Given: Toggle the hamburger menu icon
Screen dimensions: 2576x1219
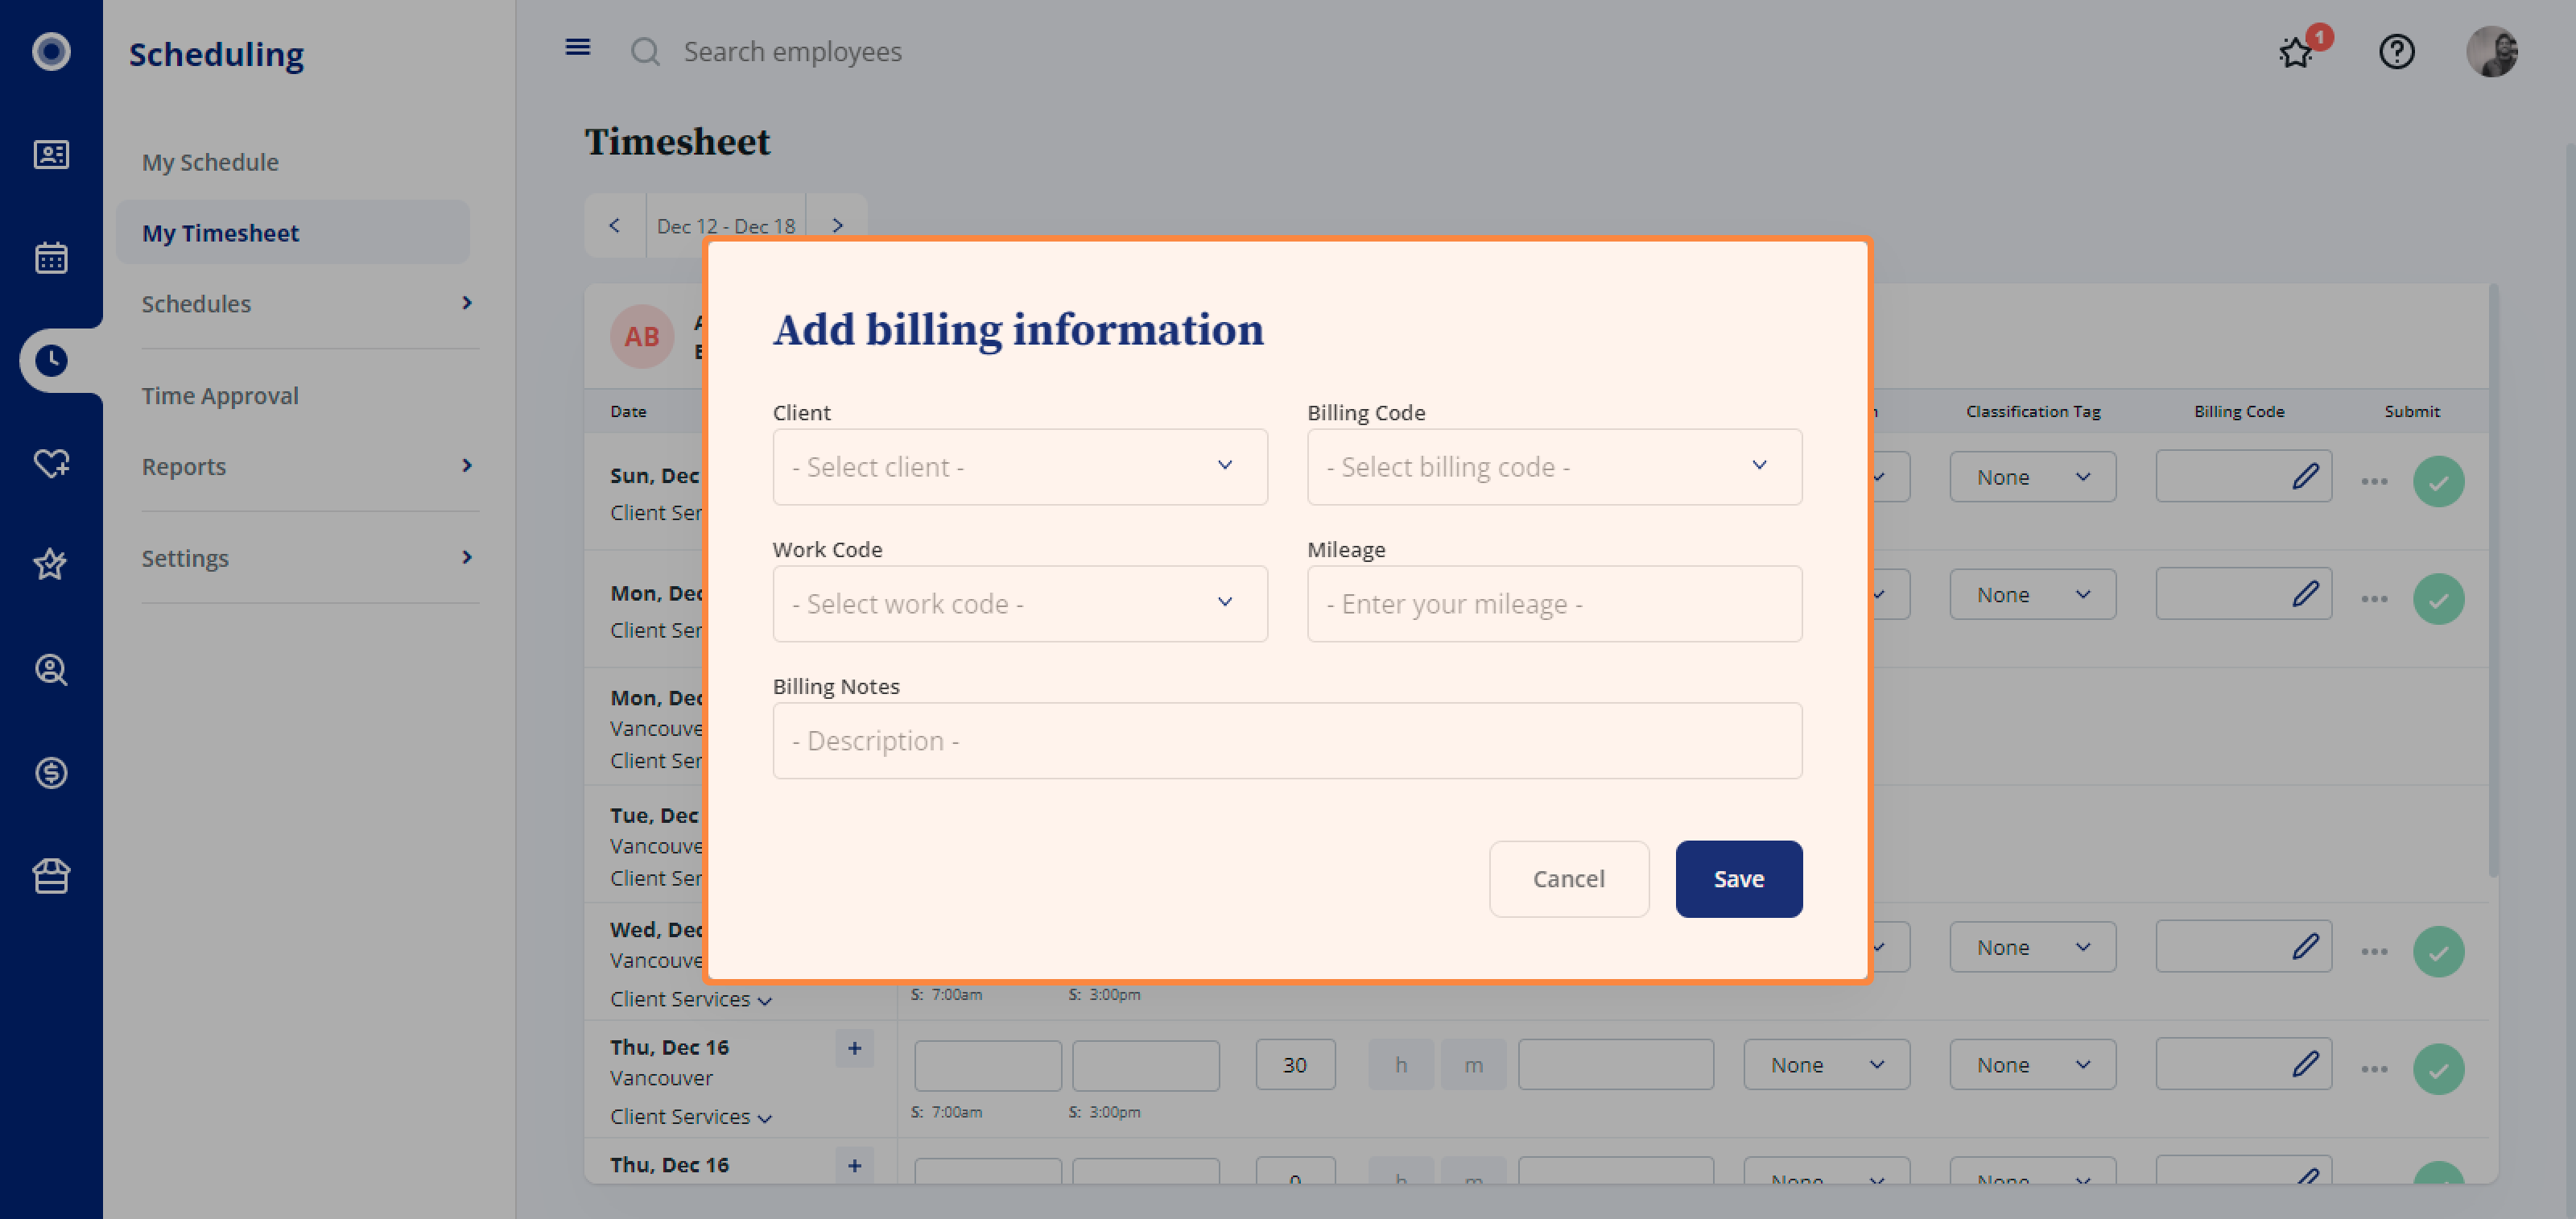Looking at the screenshot, I should pos(578,47).
